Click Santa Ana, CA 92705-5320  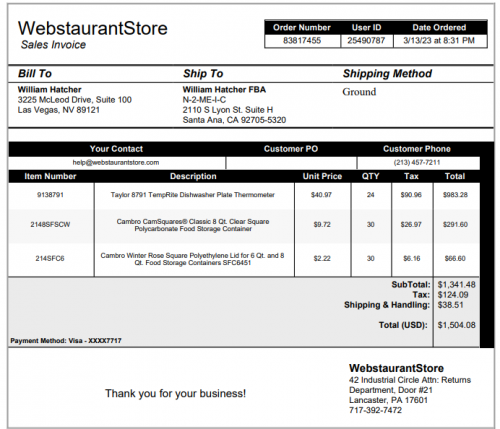pos(234,120)
